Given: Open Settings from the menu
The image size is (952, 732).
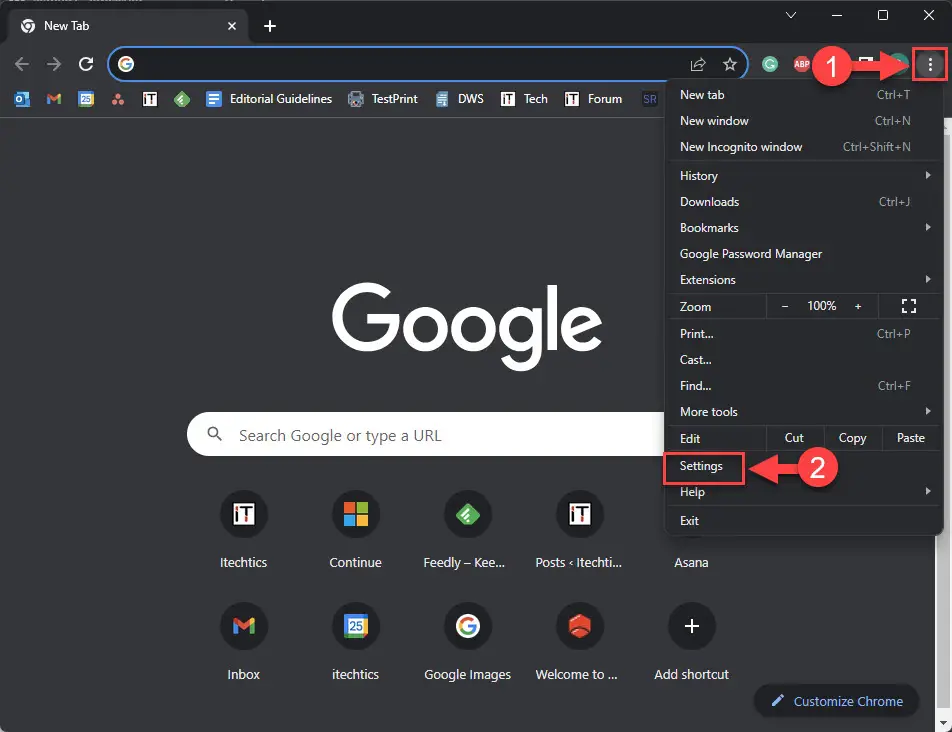Looking at the screenshot, I should pyautogui.click(x=805, y=466).
